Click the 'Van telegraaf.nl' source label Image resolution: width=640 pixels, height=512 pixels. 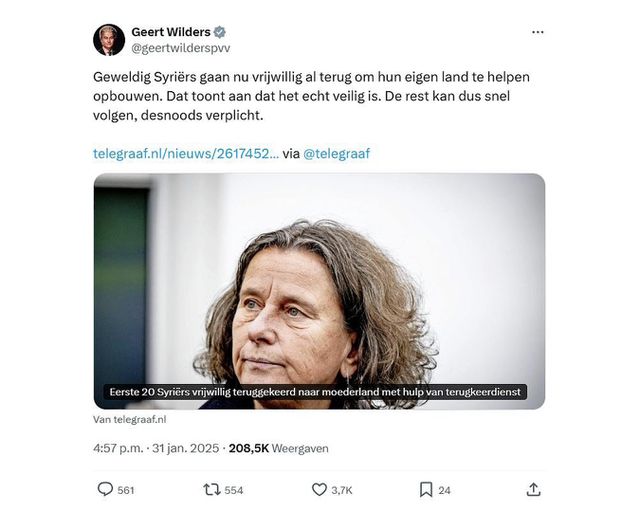pyautogui.click(x=129, y=419)
